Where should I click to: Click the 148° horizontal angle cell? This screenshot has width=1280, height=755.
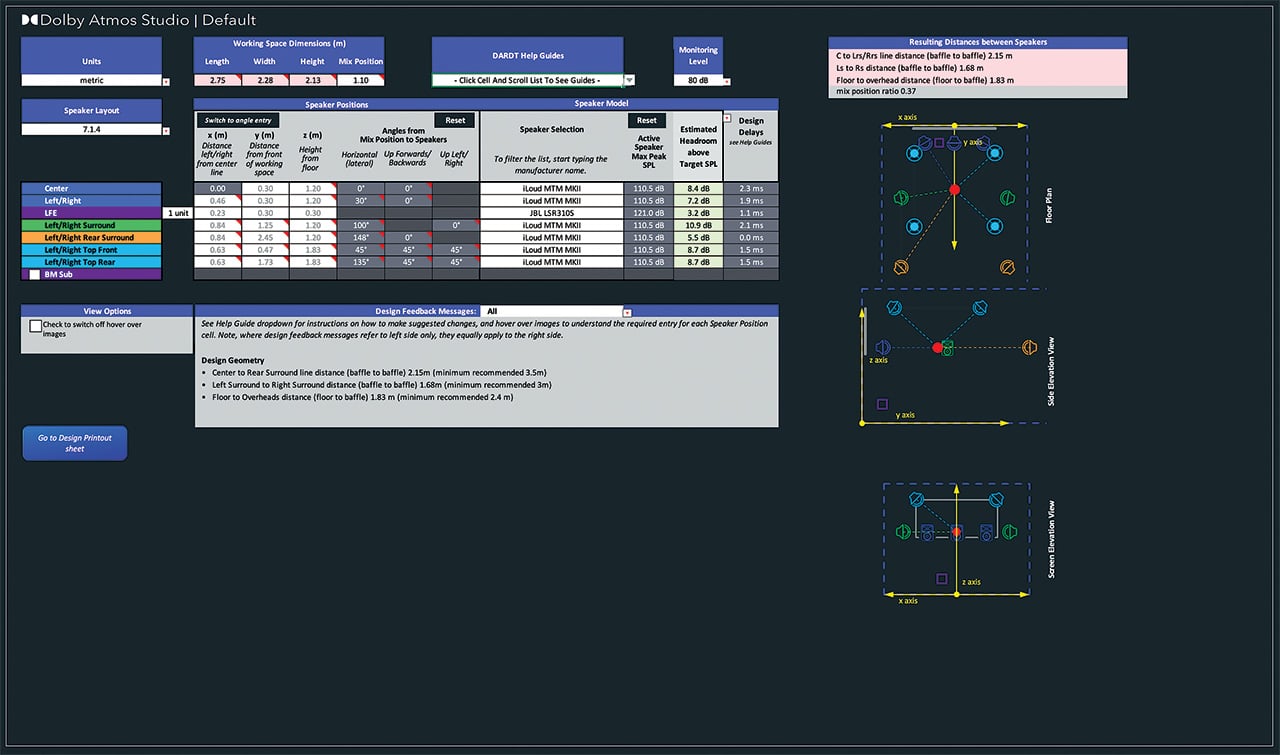pos(360,237)
